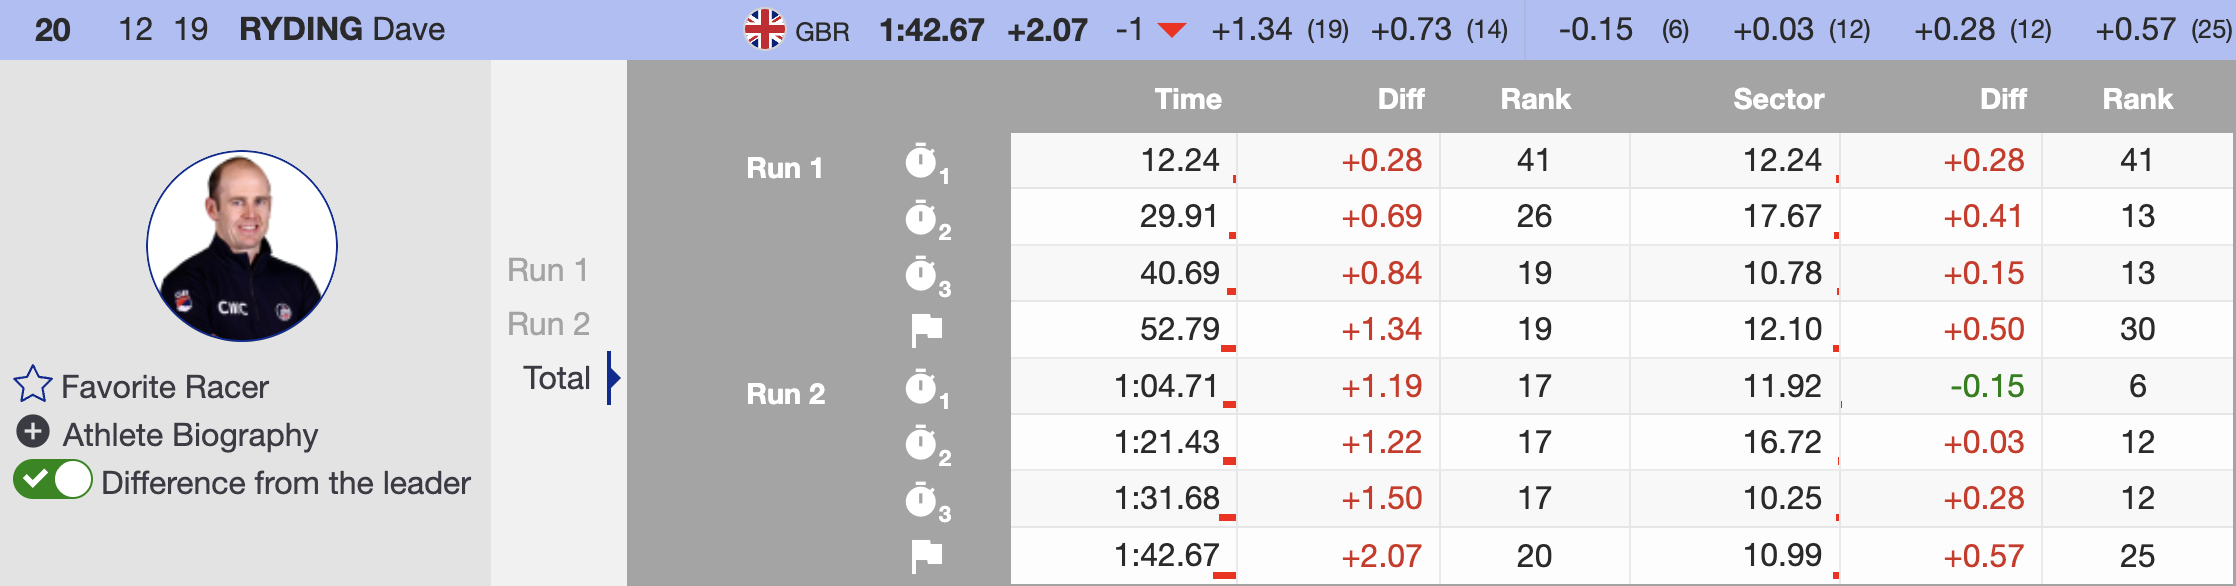Expand Athlete Biography with plus icon
The height and width of the screenshot is (586, 2236).
click(x=33, y=432)
